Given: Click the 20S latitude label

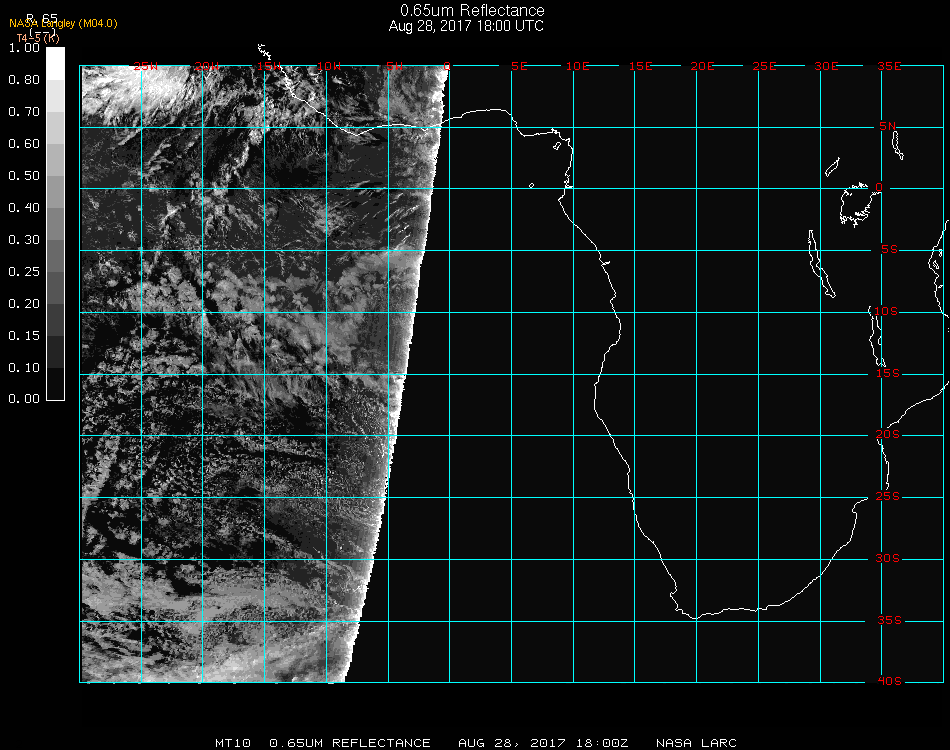Looking at the screenshot, I should 888,435.
